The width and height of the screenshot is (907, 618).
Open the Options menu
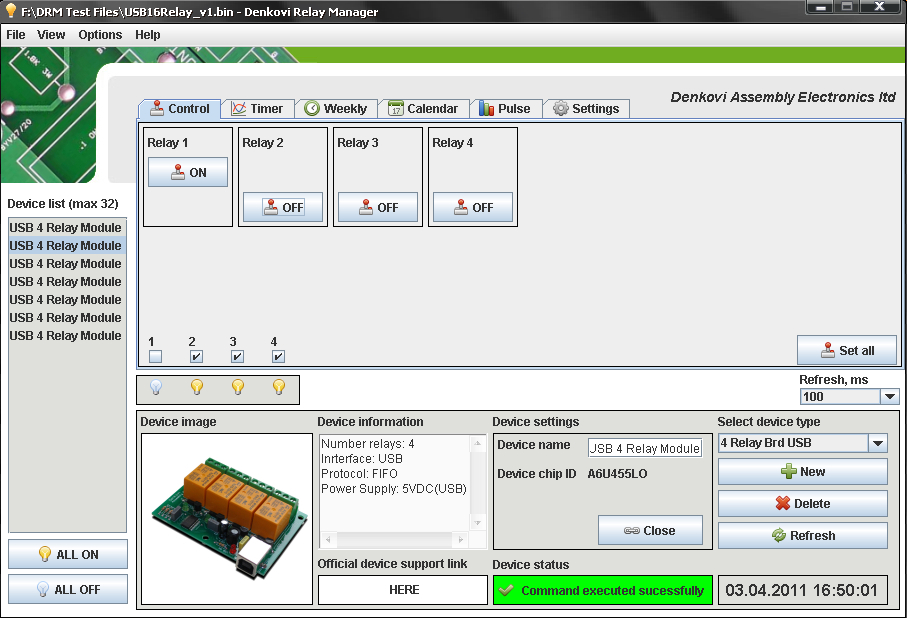[x=100, y=35]
